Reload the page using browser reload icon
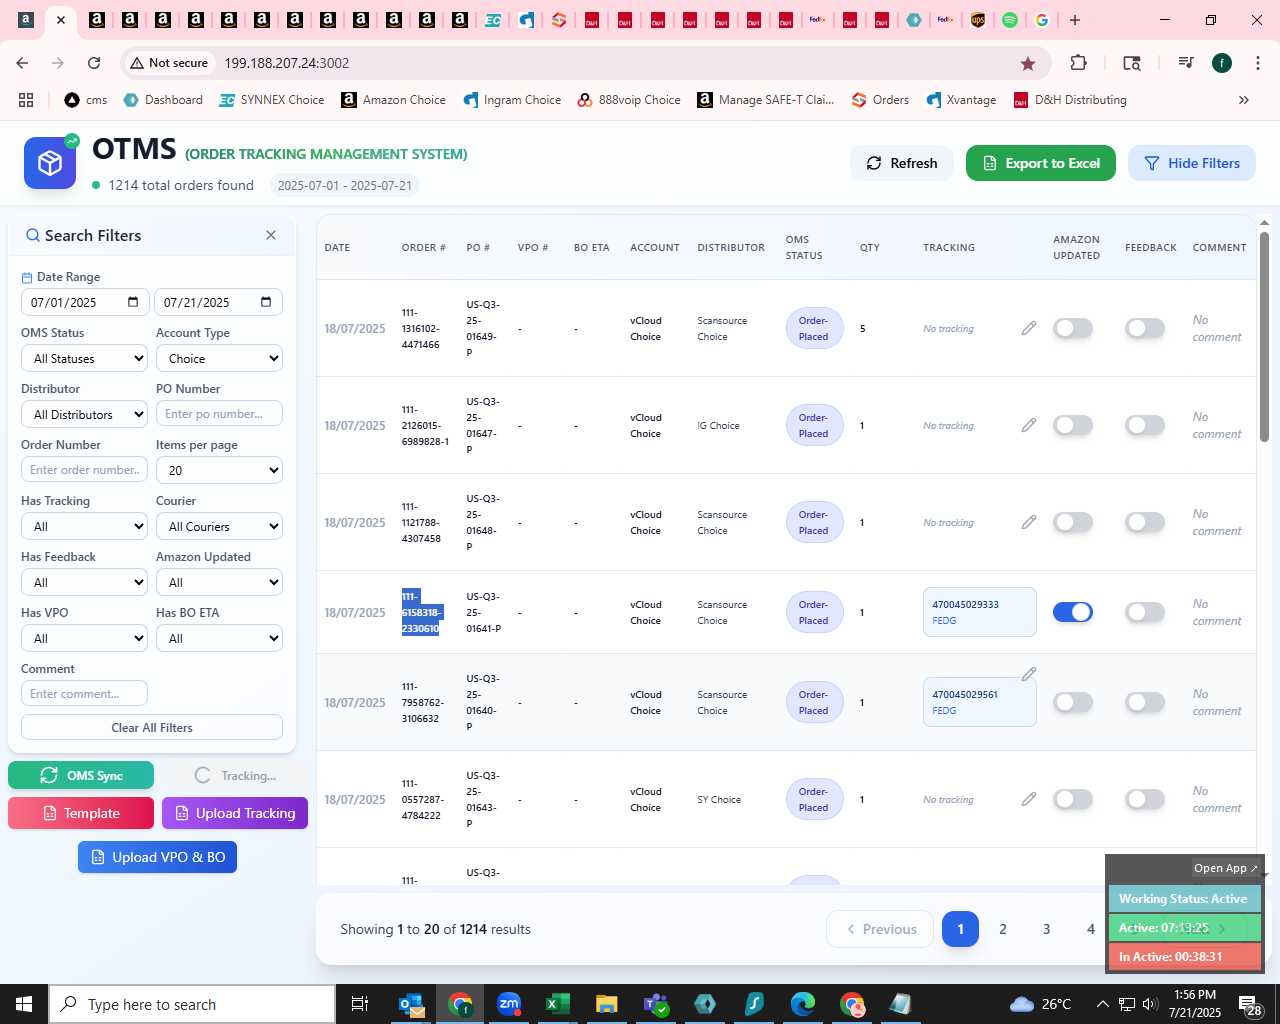This screenshot has width=1280, height=1024. [x=94, y=63]
